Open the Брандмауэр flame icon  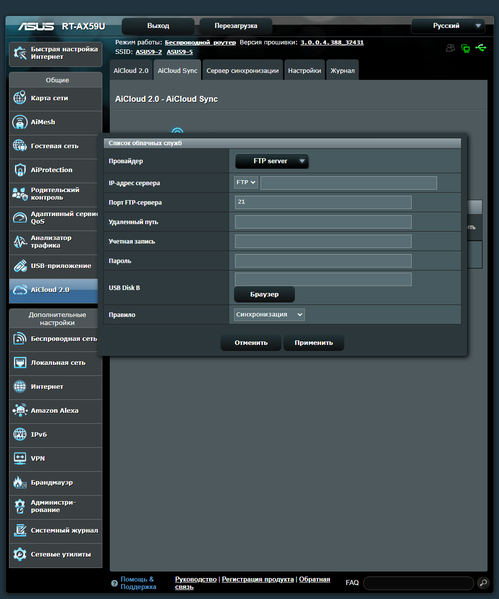point(20,482)
